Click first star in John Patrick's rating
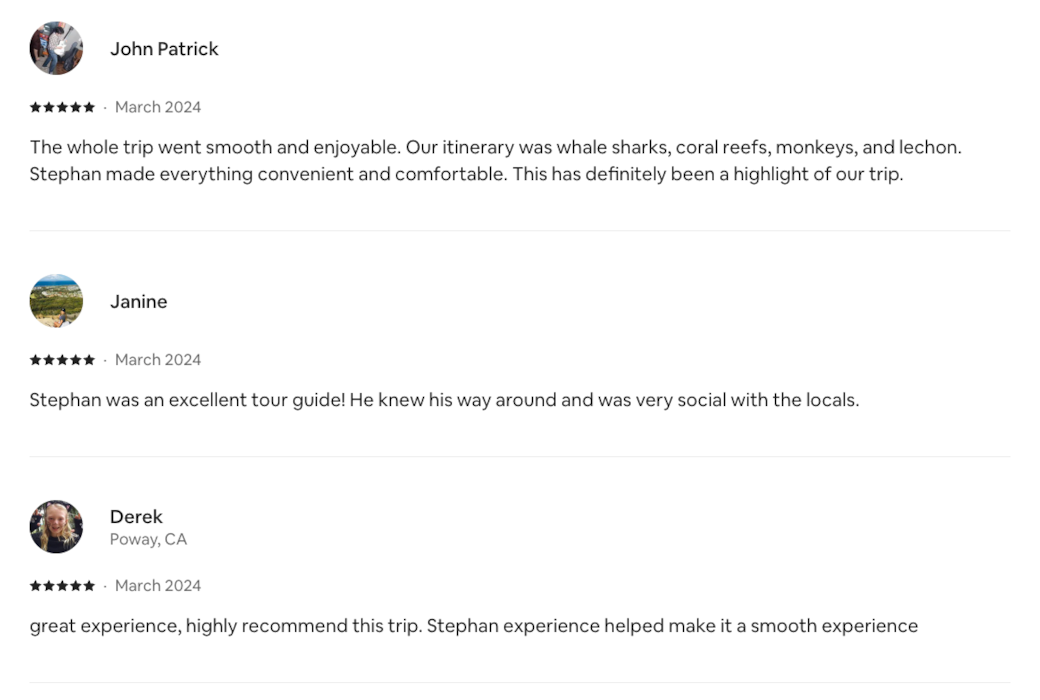The image size is (1040, 700). pyautogui.click(x=35, y=107)
